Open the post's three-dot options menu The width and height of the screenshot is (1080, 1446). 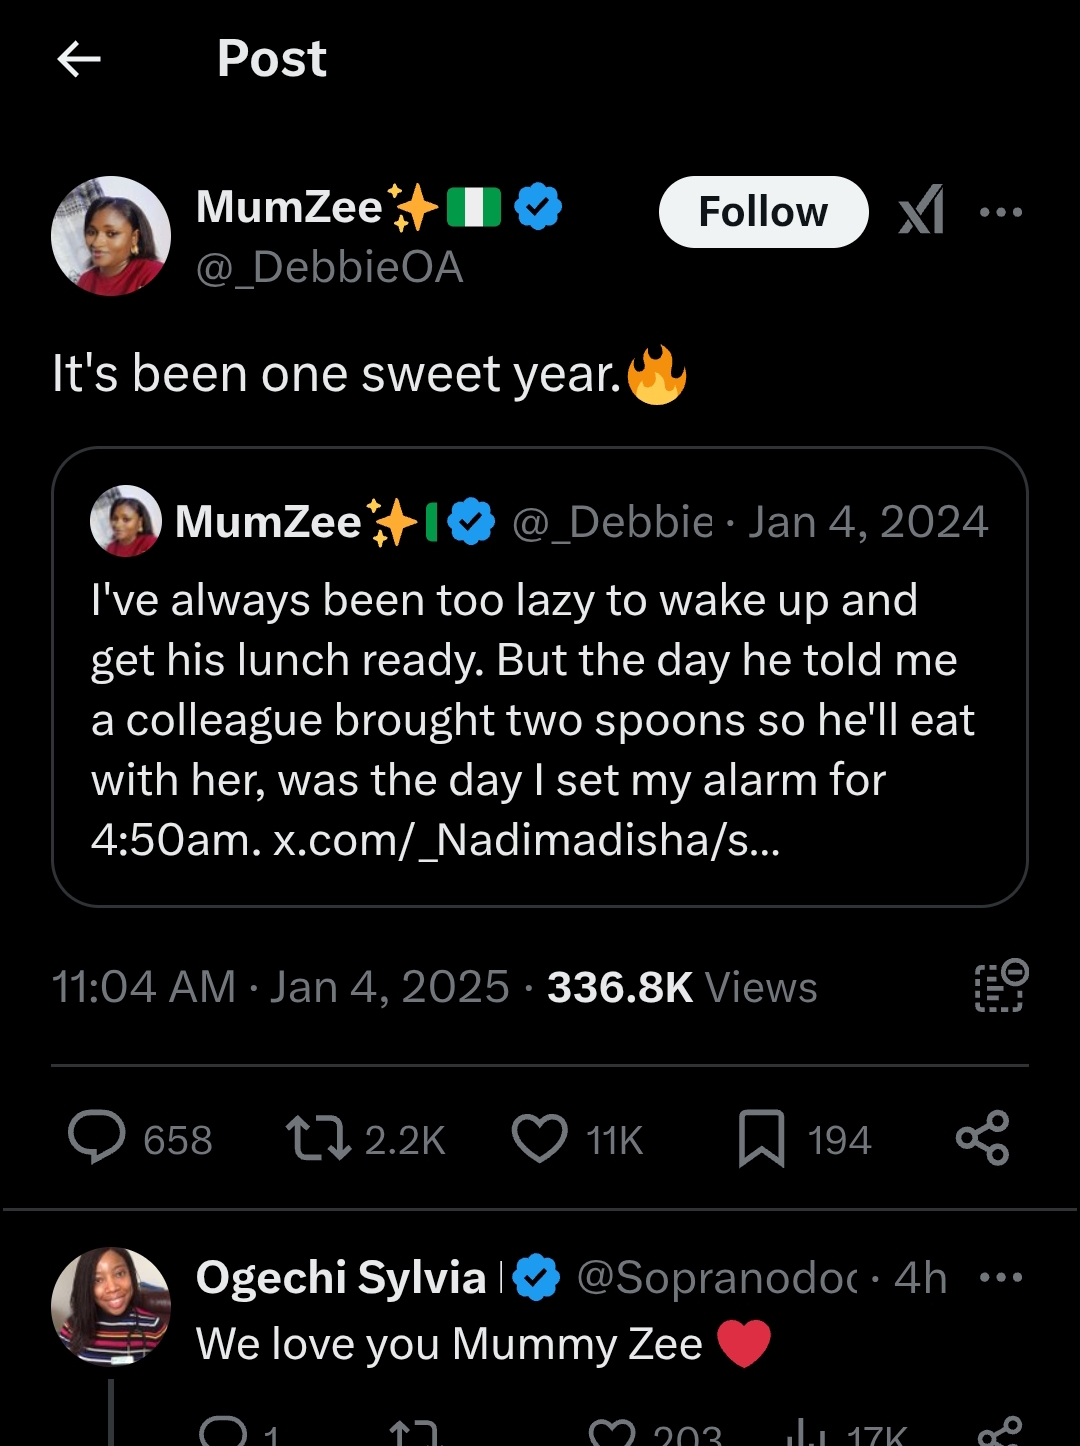point(1001,212)
